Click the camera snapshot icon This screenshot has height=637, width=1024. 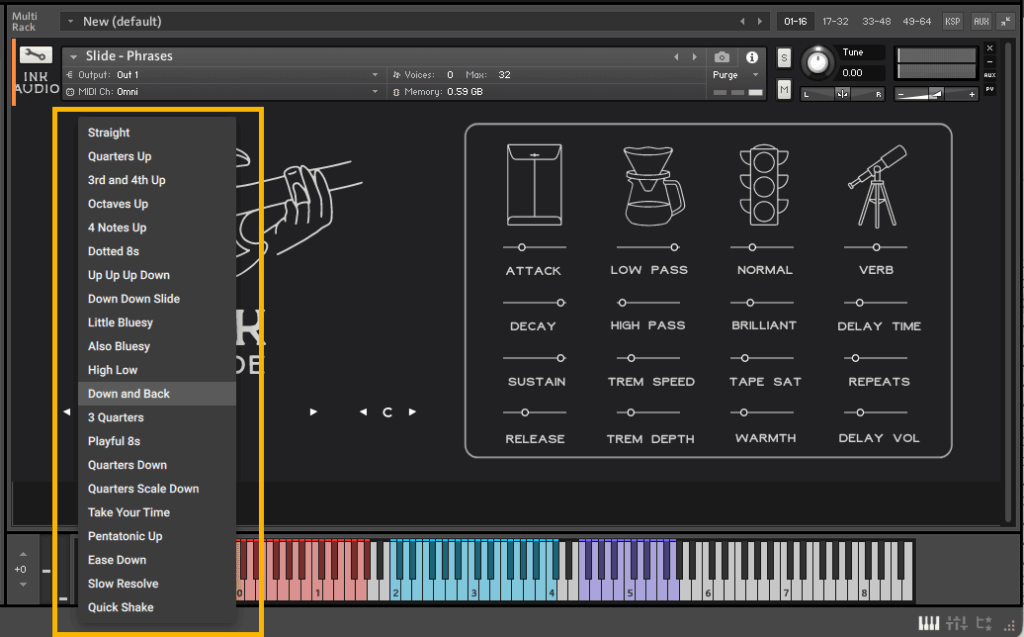(x=722, y=58)
